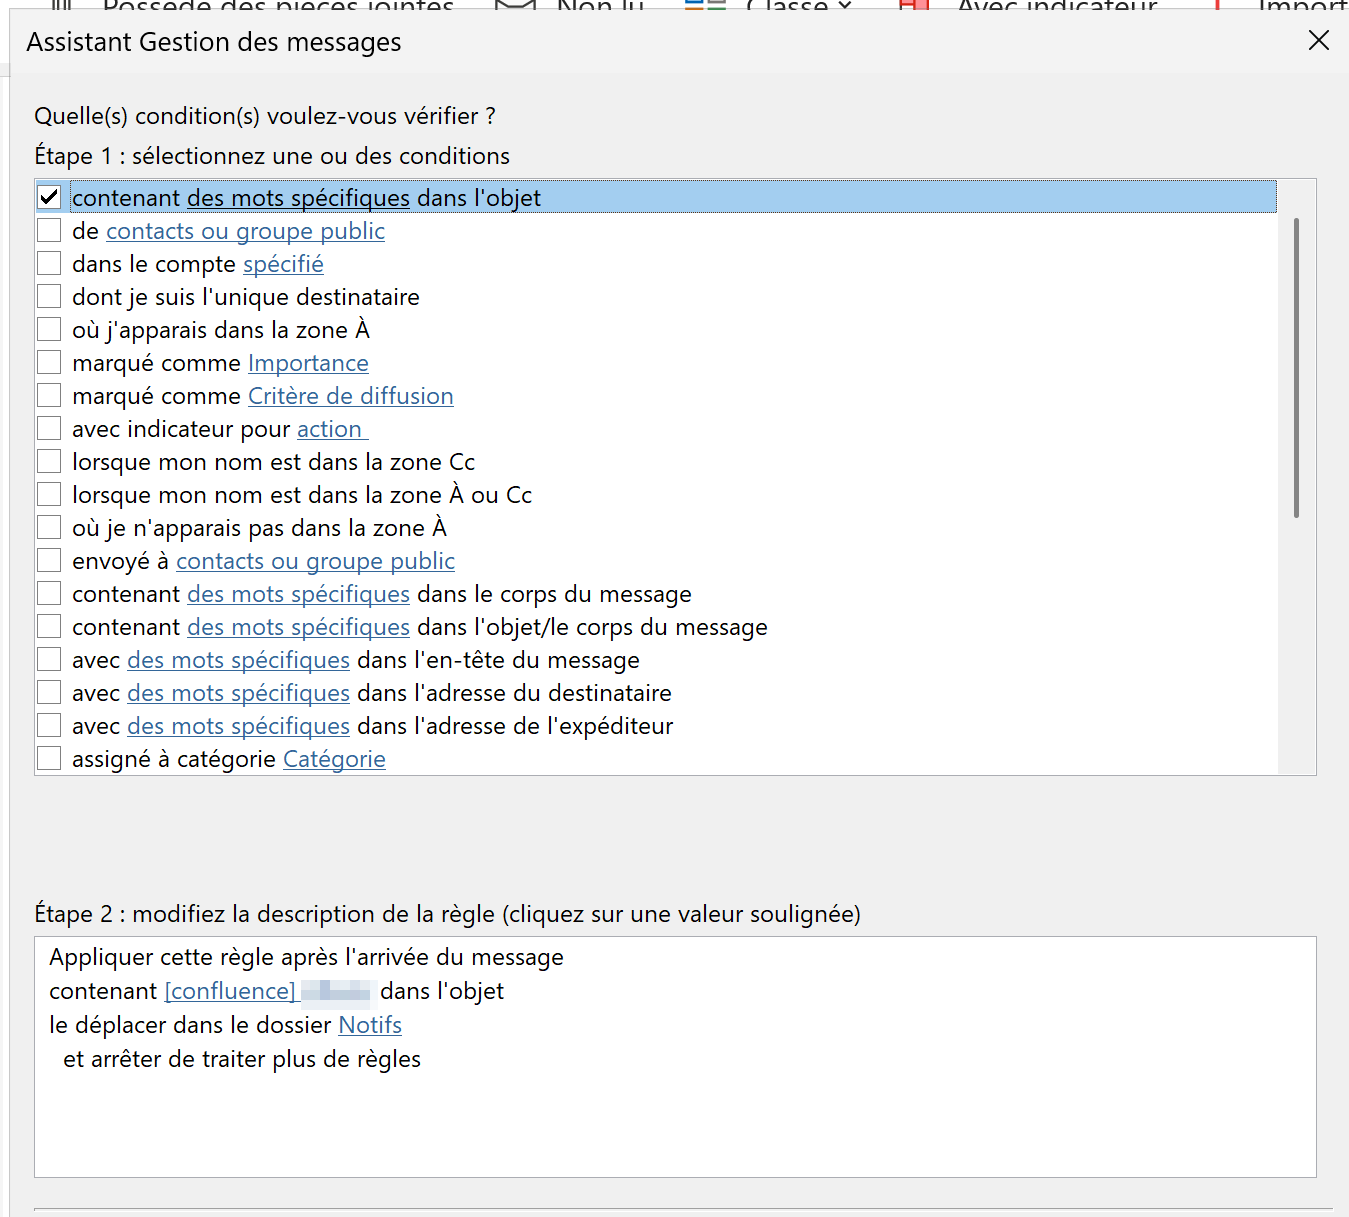
Task: Click the 'Catégorie' link
Action: (334, 759)
